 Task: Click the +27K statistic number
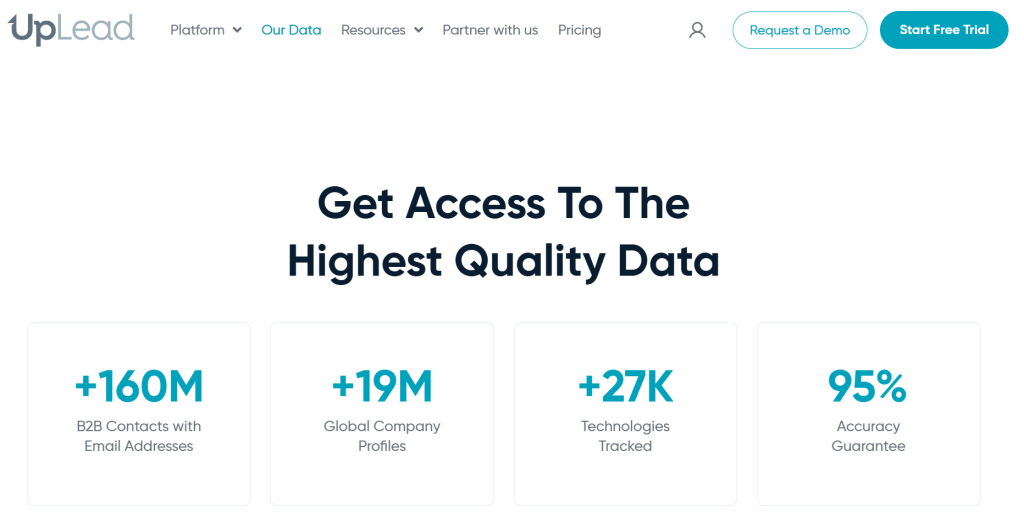(625, 386)
